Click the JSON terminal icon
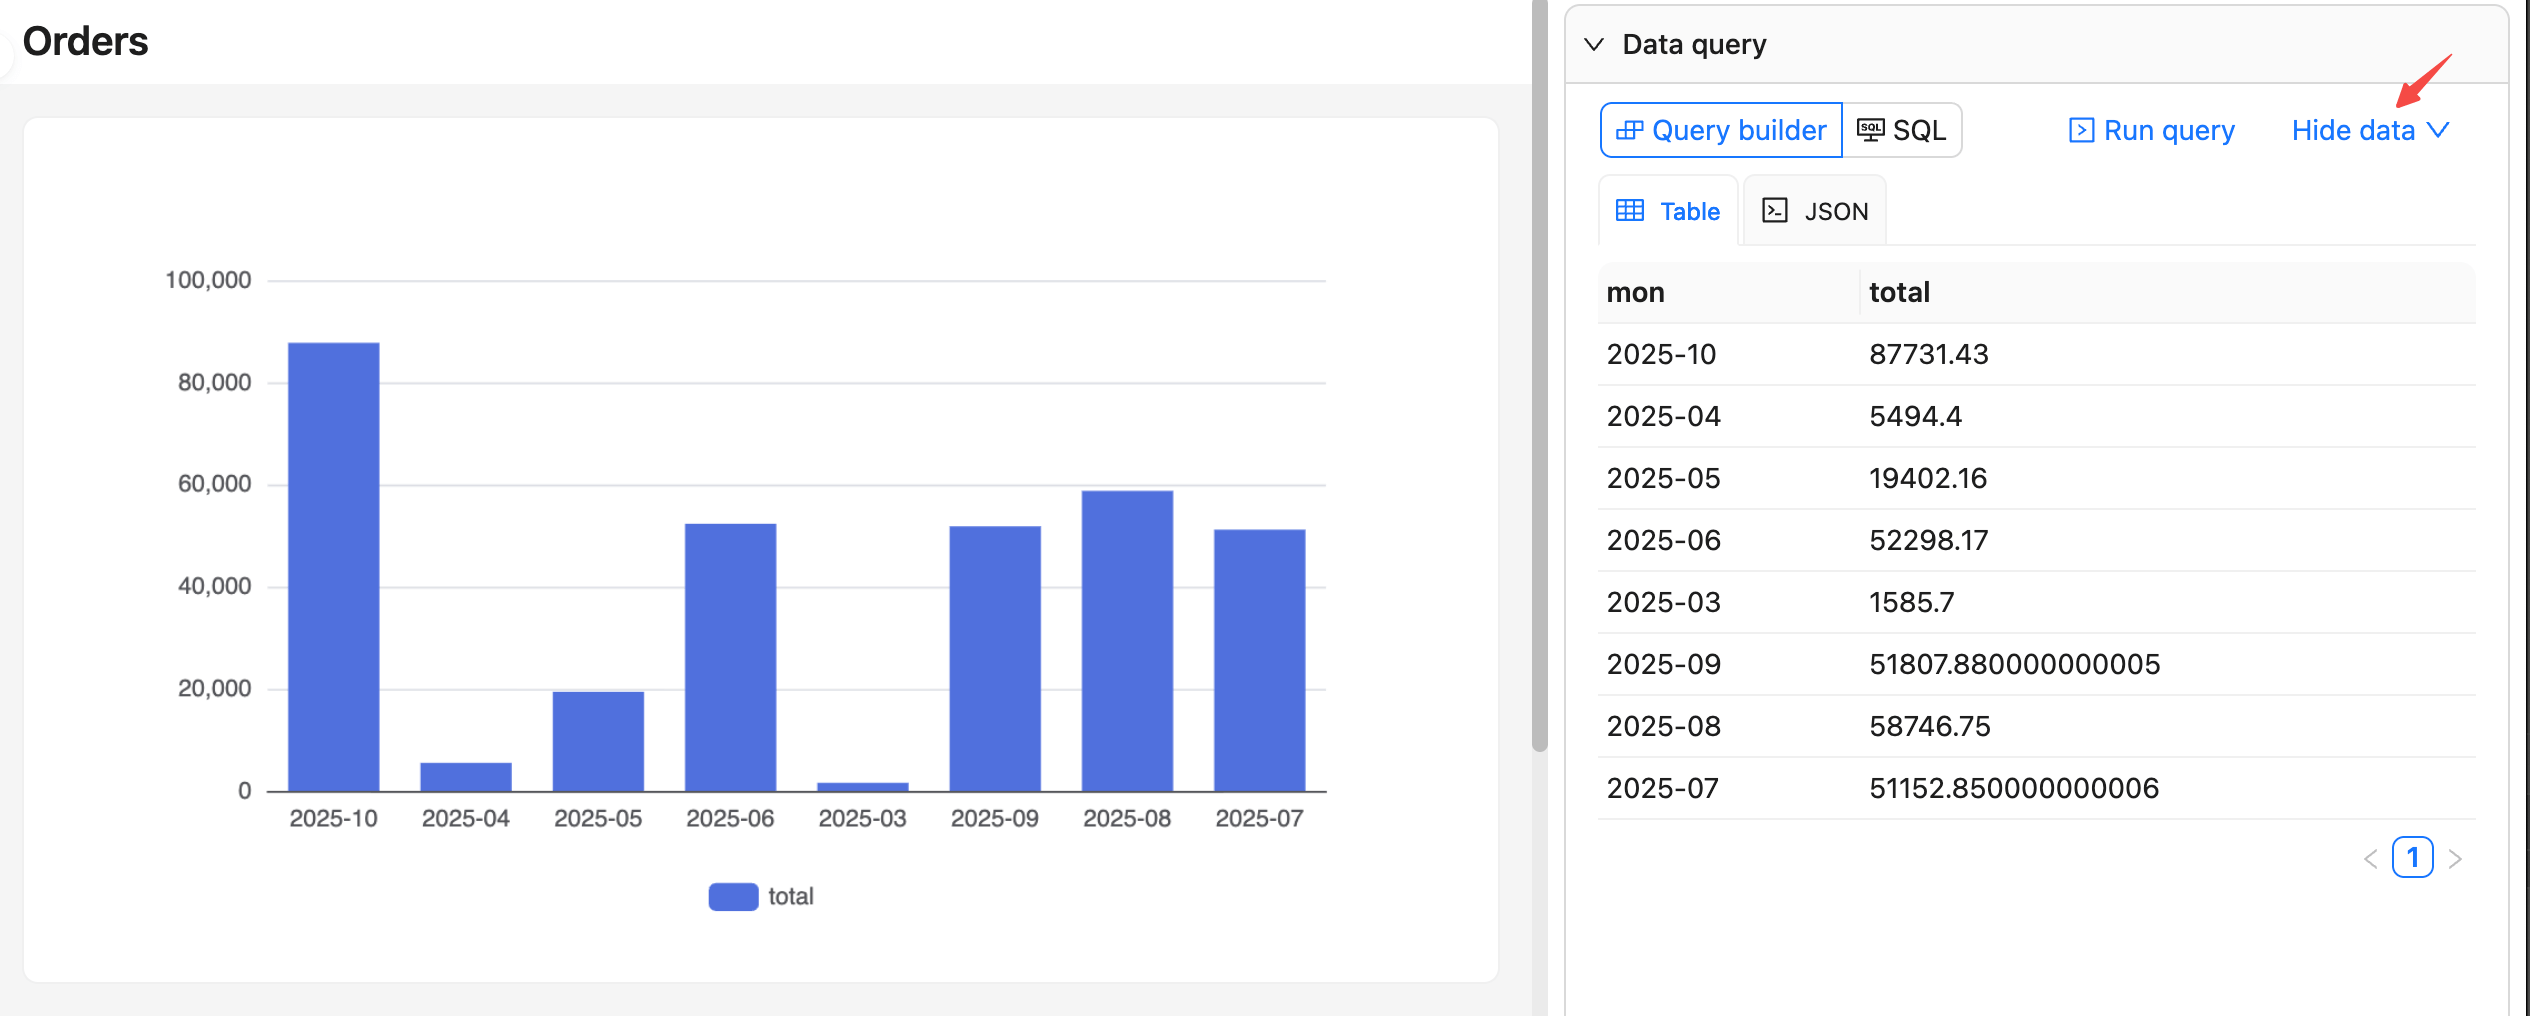Image resolution: width=2530 pixels, height=1016 pixels. (x=1775, y=210)
